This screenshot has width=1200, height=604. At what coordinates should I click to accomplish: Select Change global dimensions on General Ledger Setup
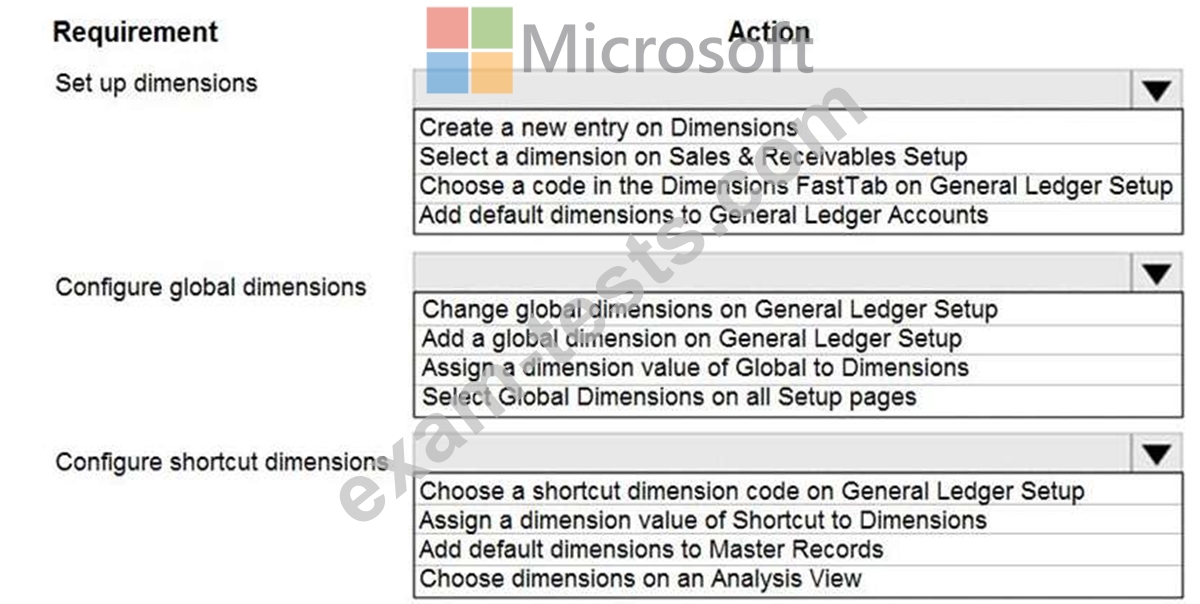[x=798, y=310]
